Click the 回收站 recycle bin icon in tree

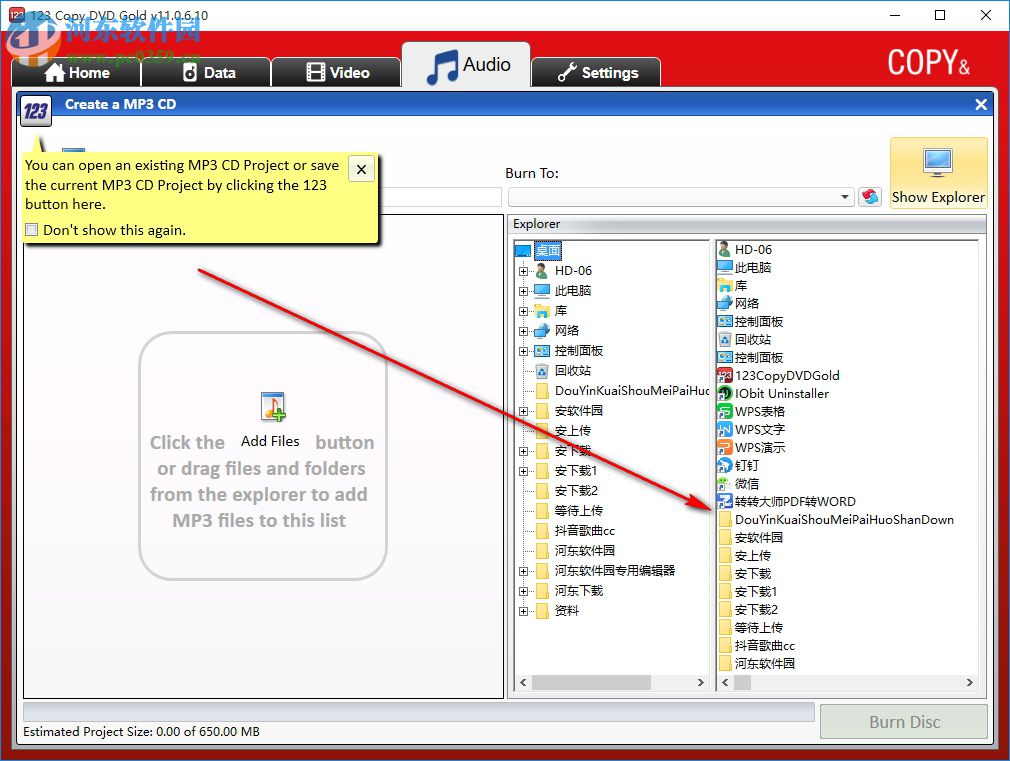pos(542,371)
